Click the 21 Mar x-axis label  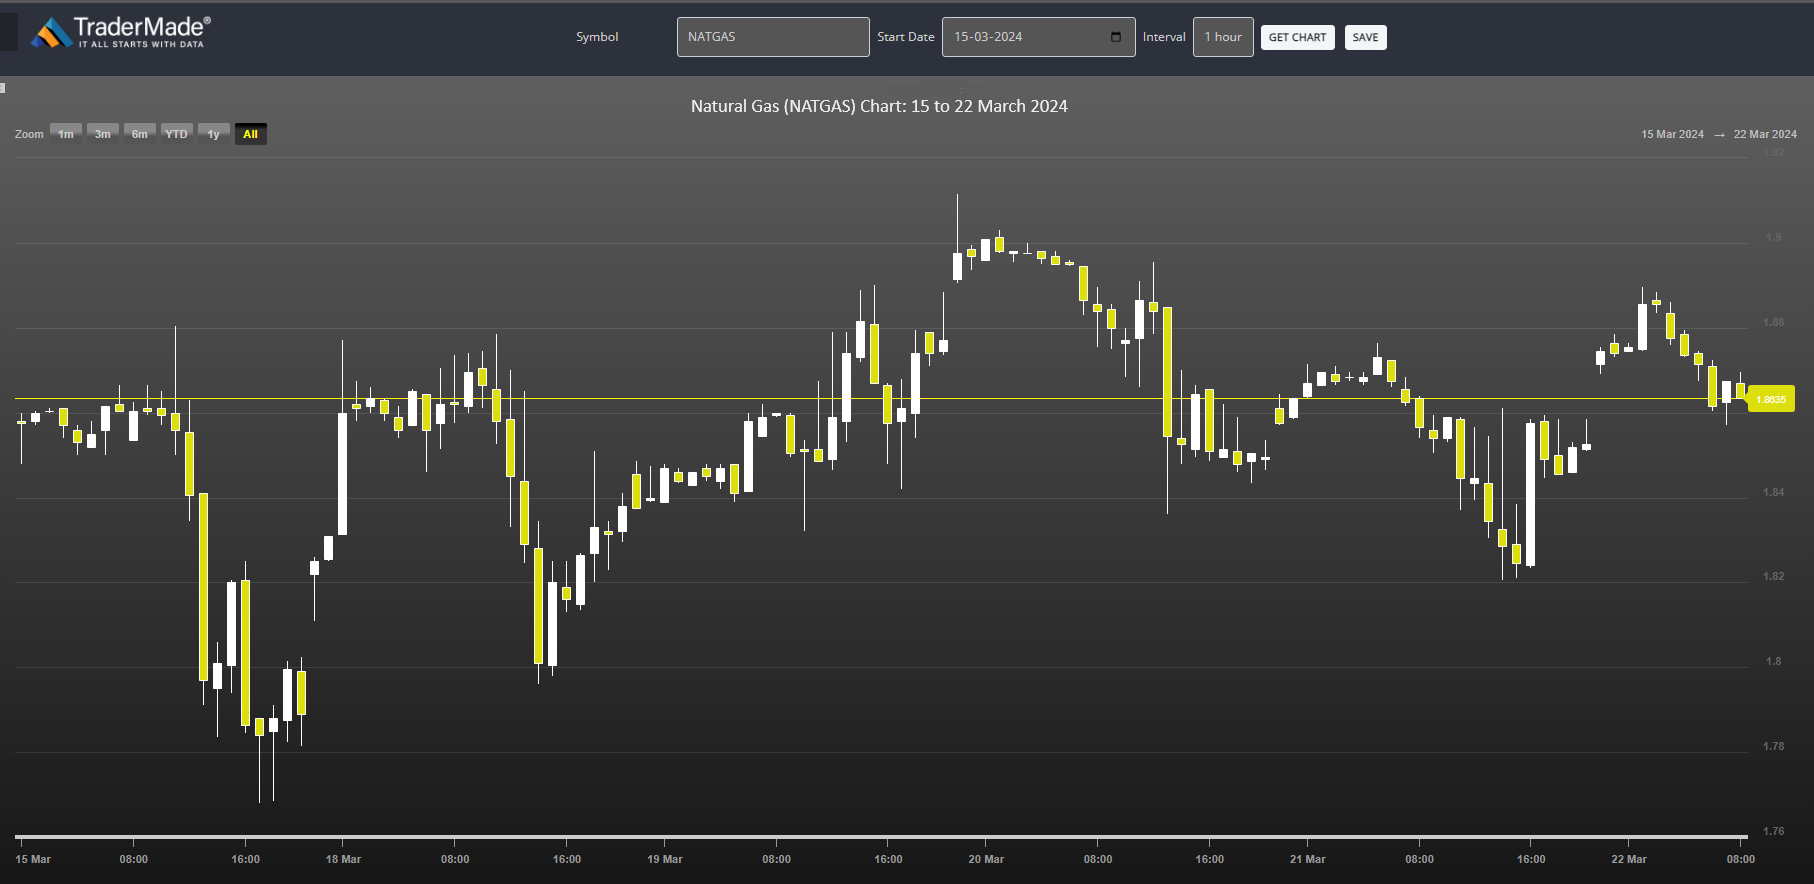[x=1307, y=859]
